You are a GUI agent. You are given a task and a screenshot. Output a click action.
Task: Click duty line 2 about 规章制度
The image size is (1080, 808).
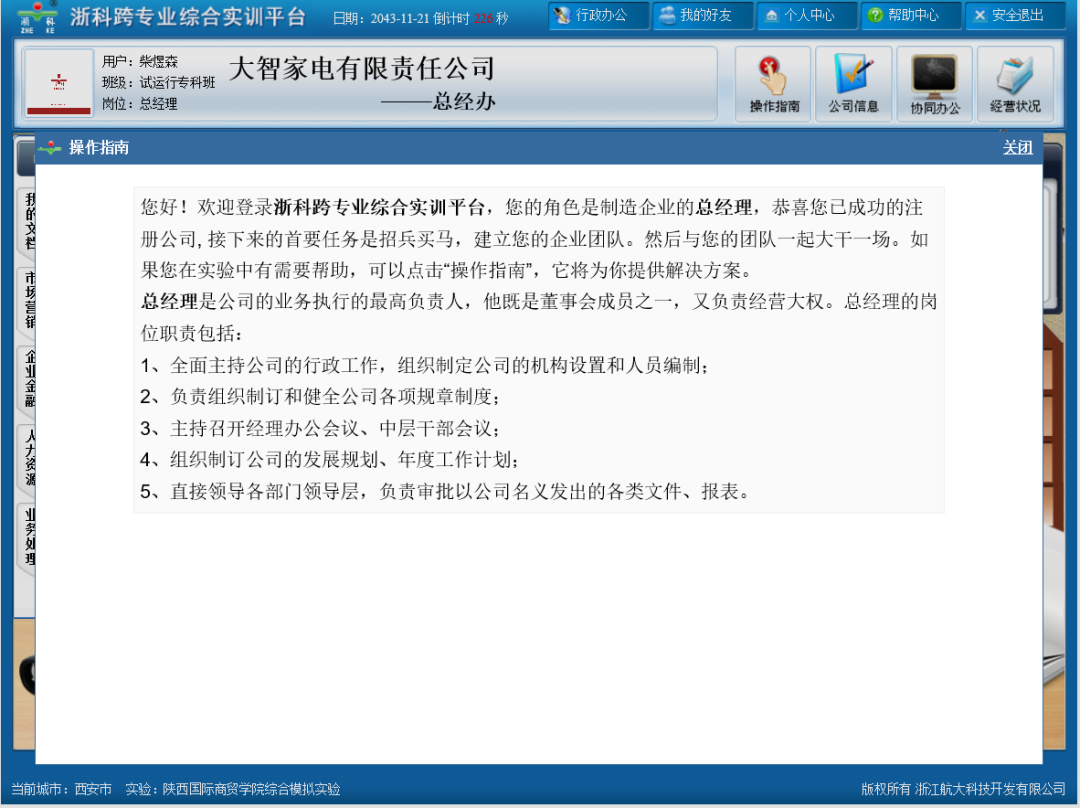coord(320,397)
